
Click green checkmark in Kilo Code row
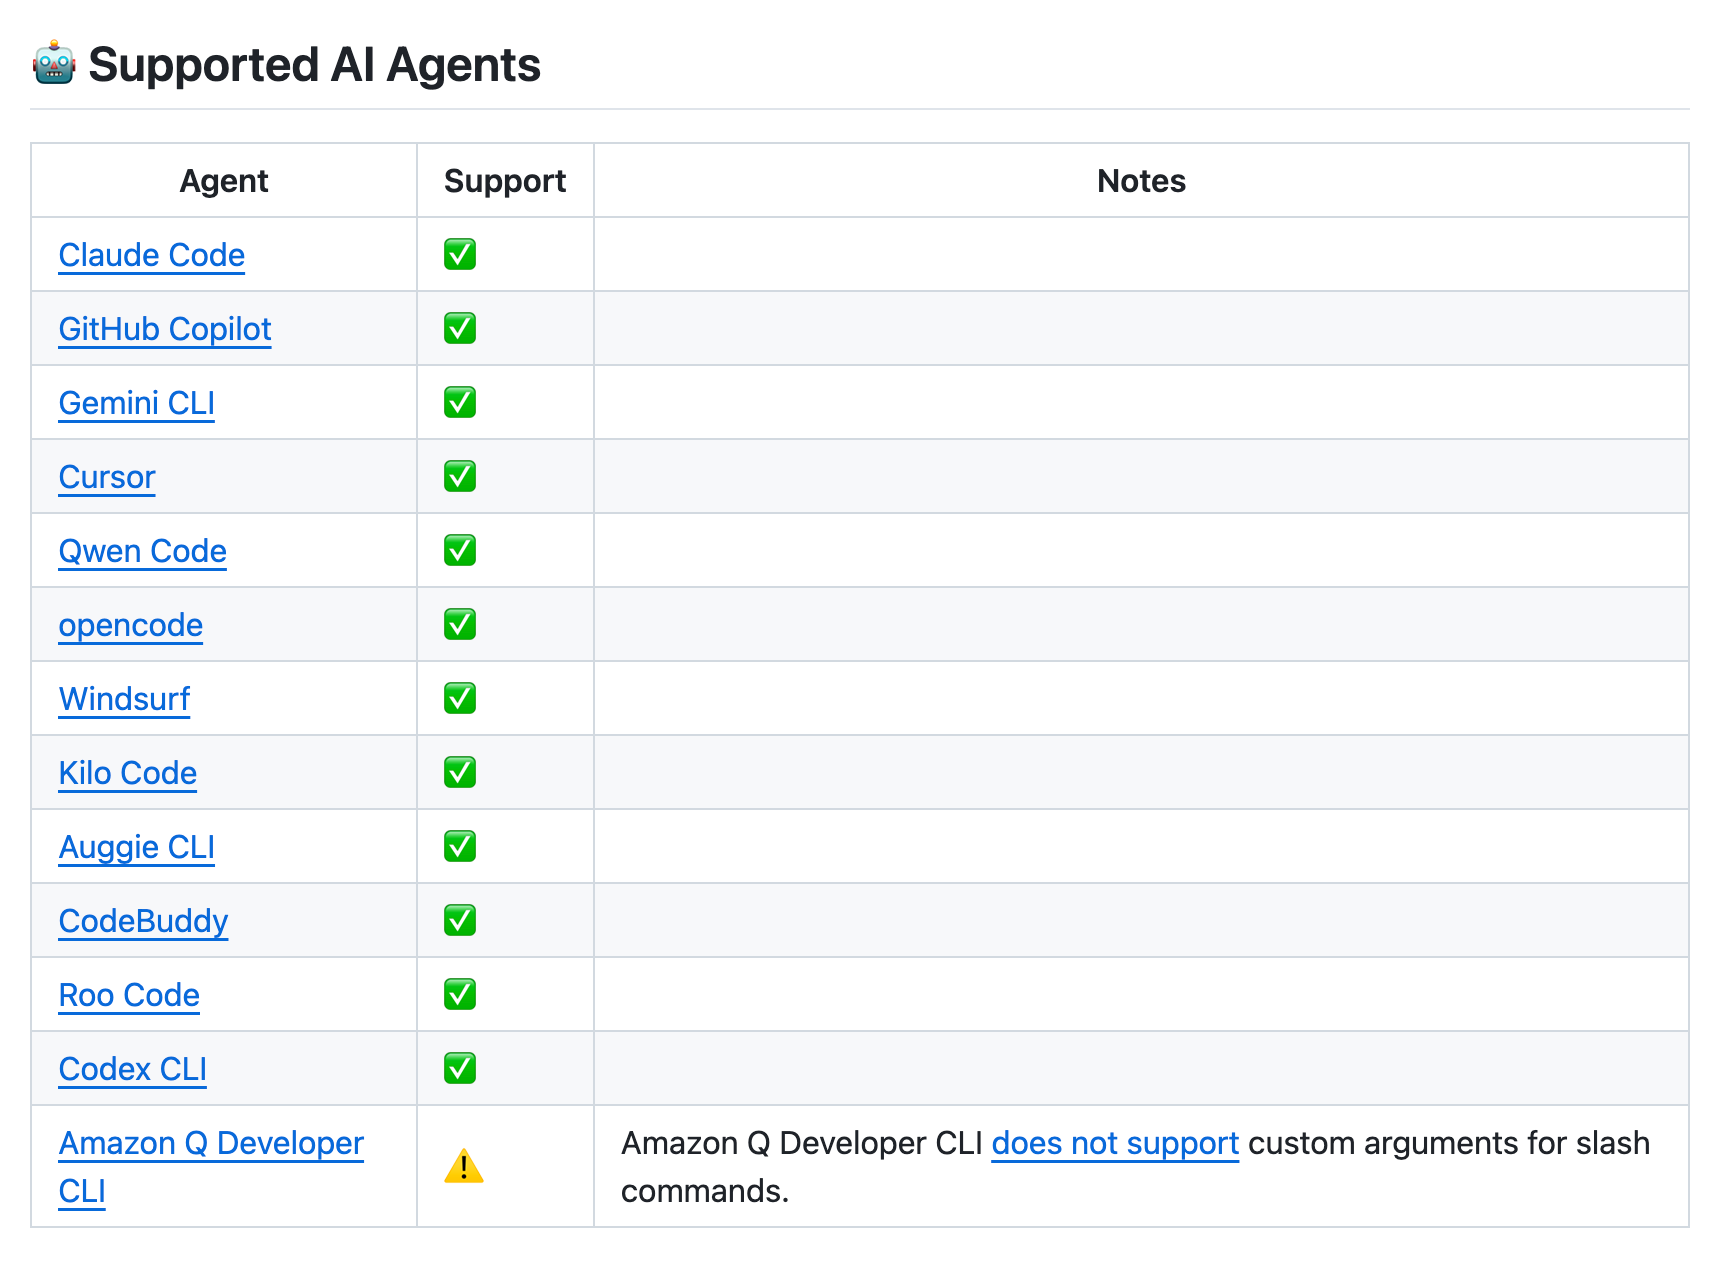(460, 772)
